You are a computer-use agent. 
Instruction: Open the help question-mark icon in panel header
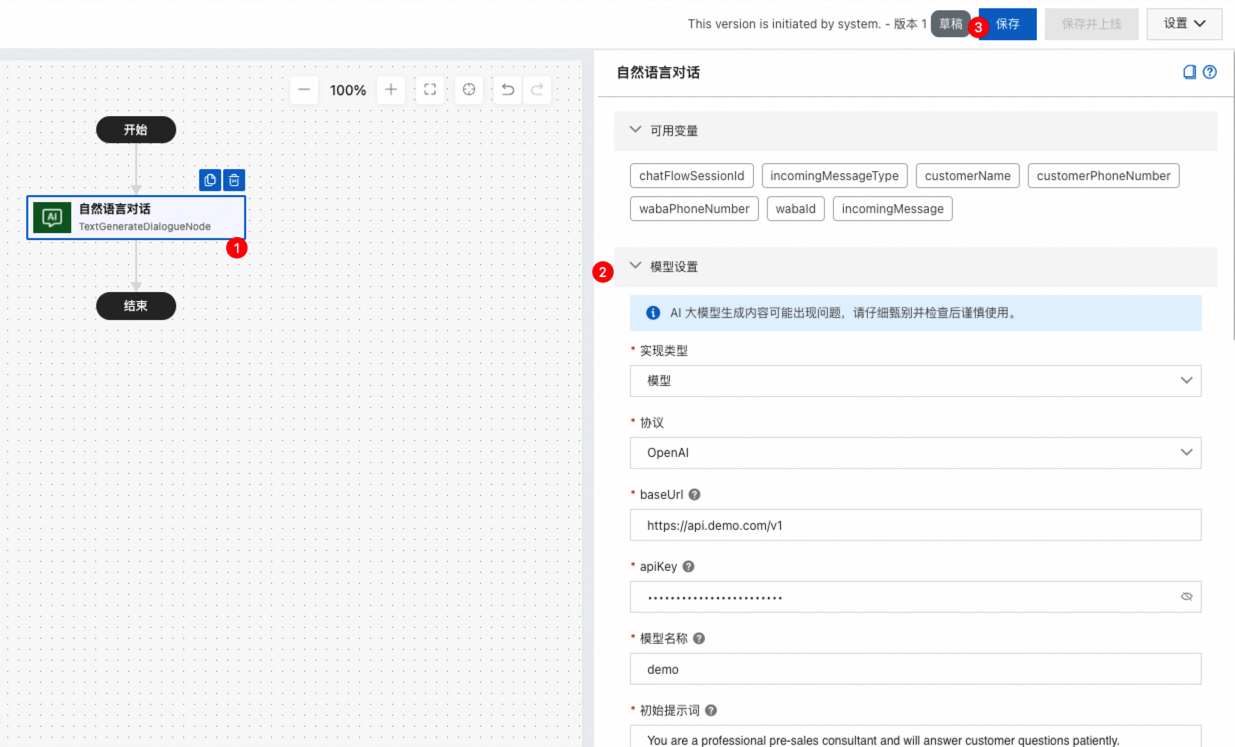click(x=1210, y=72)
